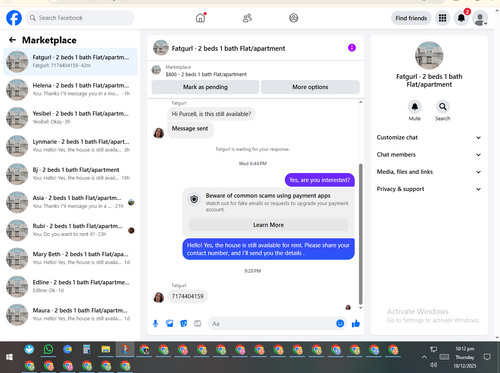The image size is (500, 373).
Task: Open Asia conversation in chat list
Action: pyautogui.click(x=70, y=202)
